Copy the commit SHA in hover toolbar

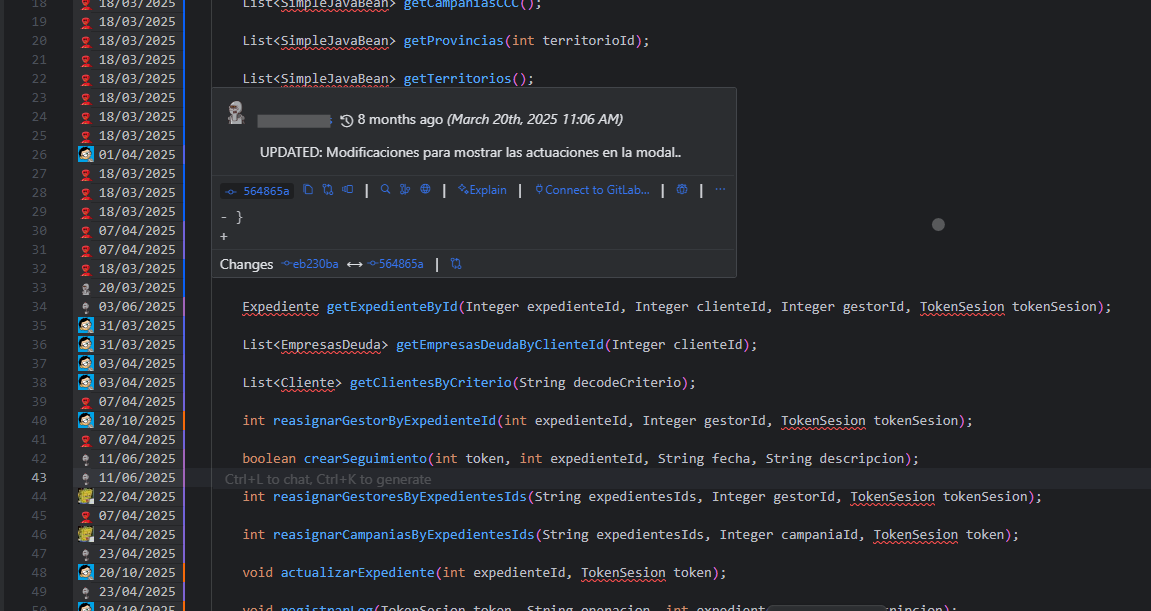(308, 190)
